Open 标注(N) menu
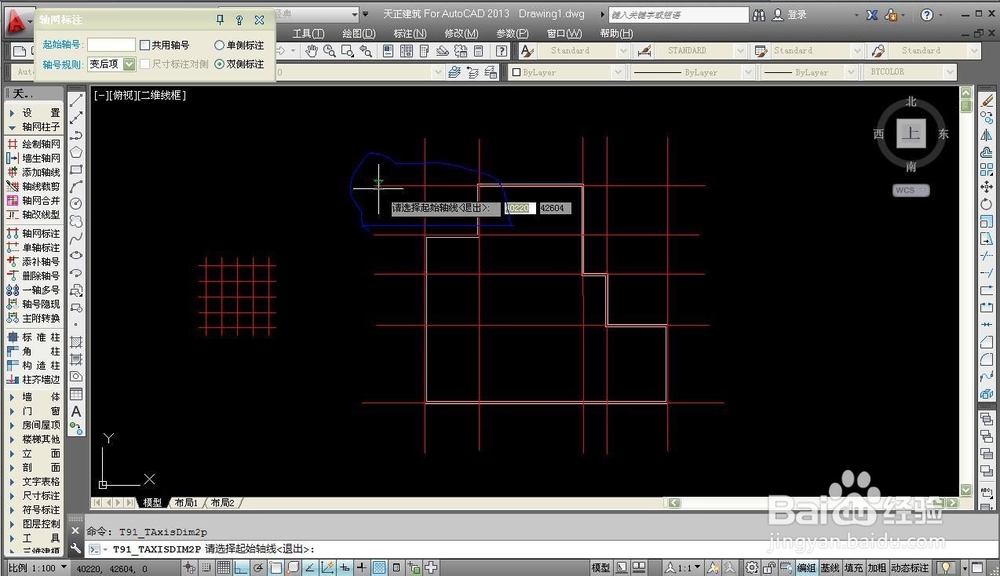 pyautogui.click(x=410, y=33)
